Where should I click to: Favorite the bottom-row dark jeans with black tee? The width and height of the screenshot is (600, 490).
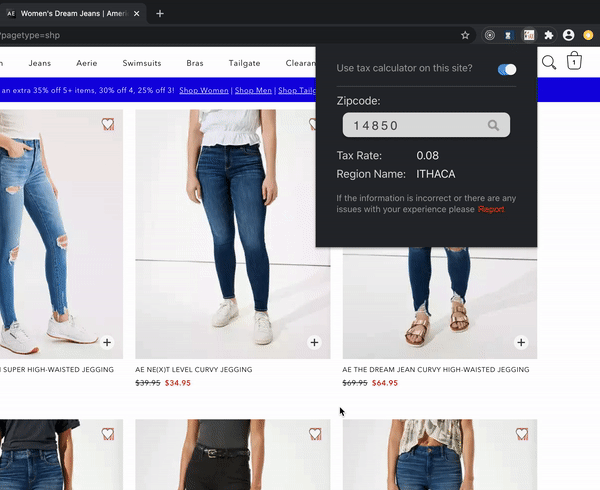(x=108, y=434)
